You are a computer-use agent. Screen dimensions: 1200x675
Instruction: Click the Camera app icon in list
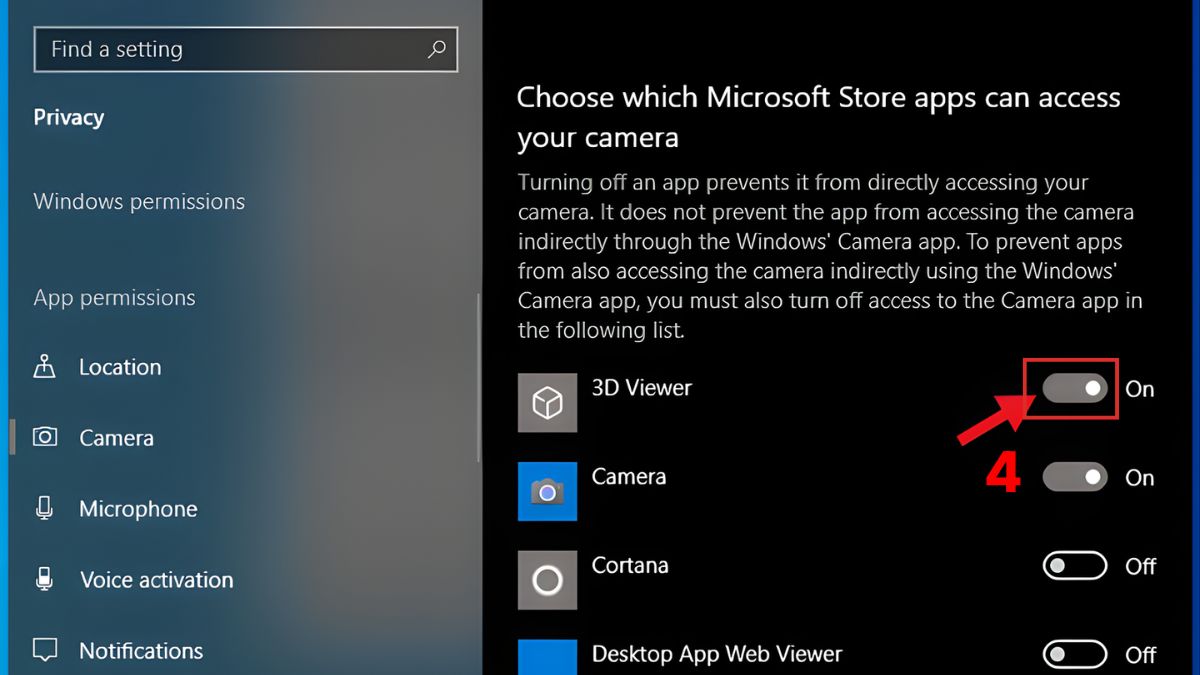(547, 491)
